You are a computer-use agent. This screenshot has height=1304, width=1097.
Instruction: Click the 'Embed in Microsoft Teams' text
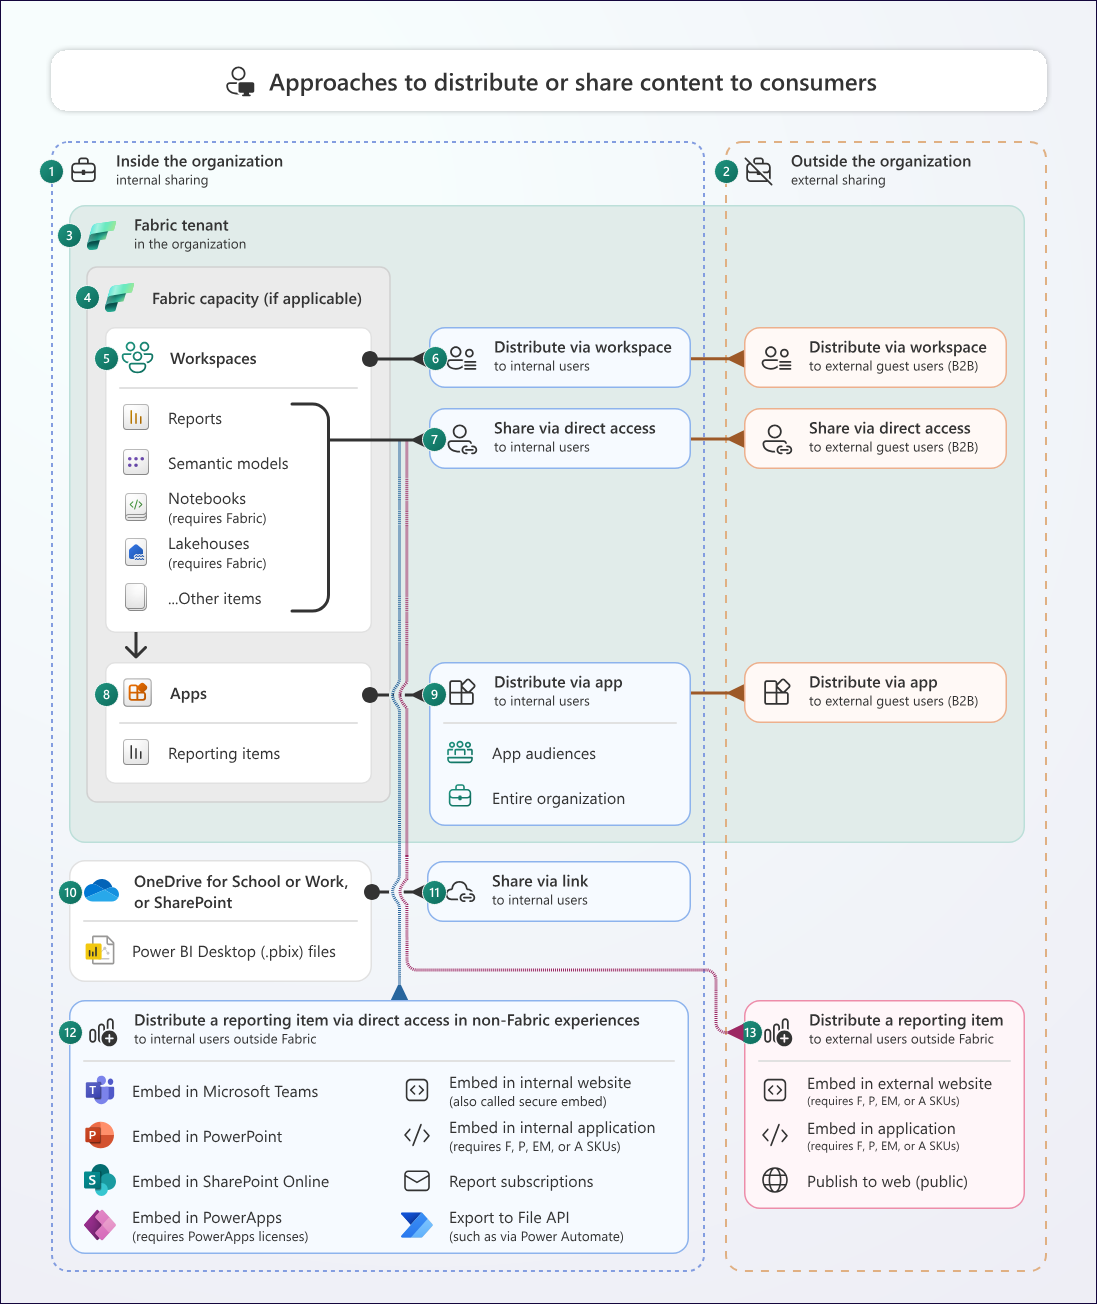[225, 1091]
